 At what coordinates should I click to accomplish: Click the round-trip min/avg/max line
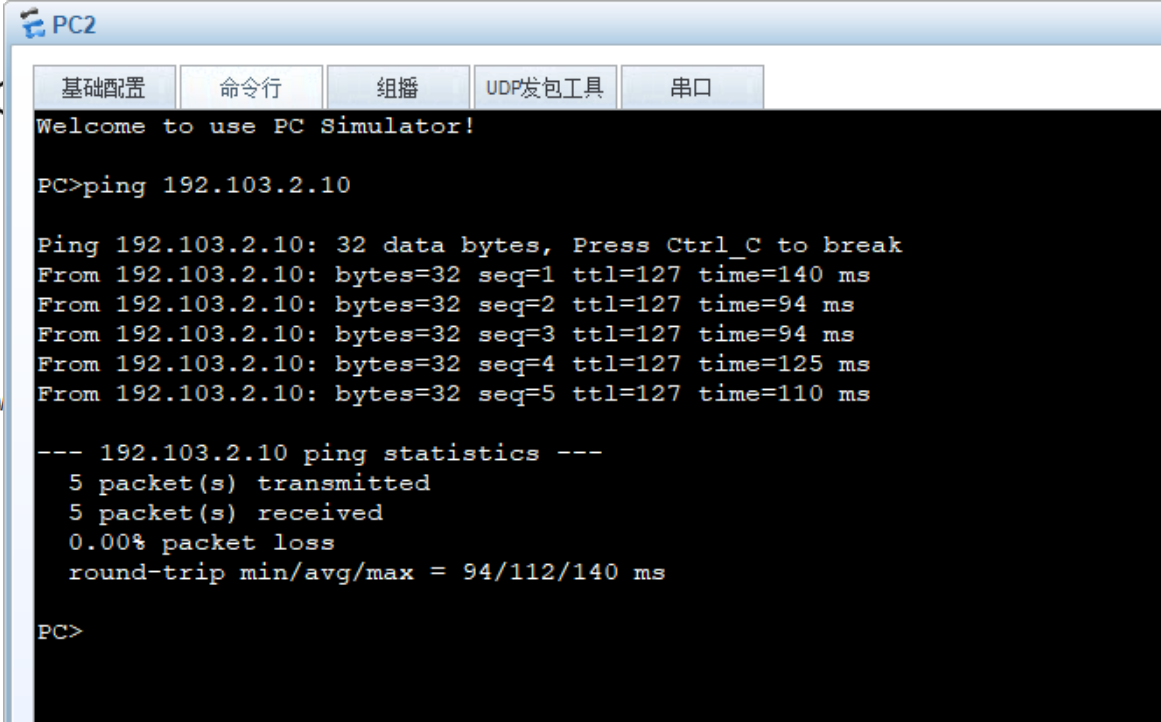click(367, 572)
